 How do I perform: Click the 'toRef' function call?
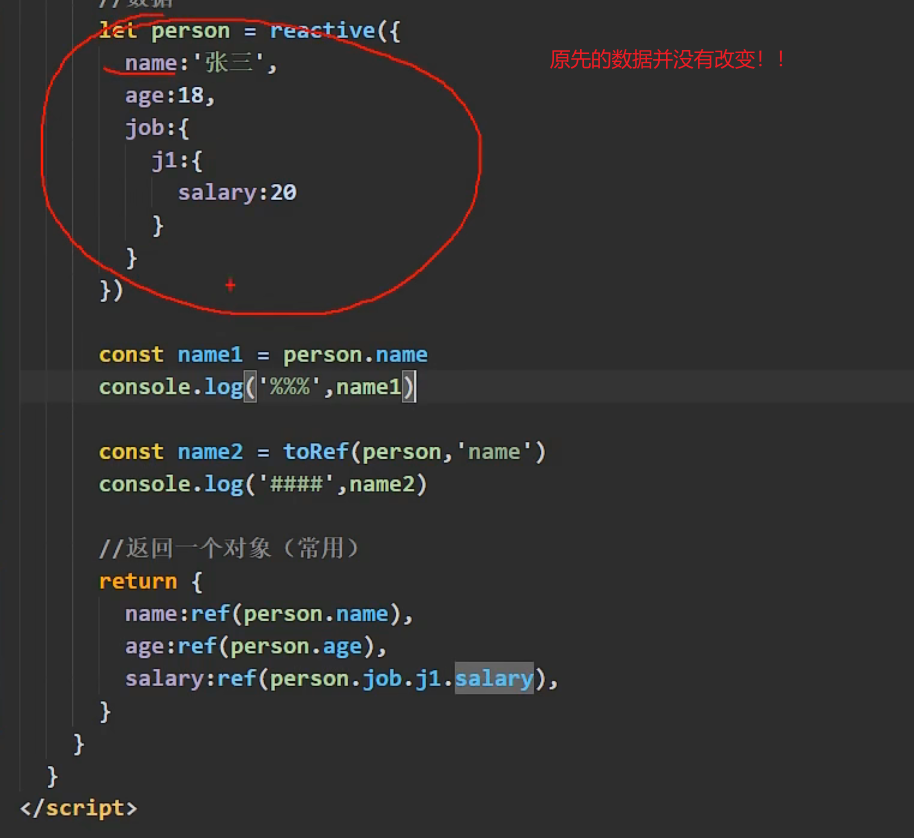pos(316,452)
